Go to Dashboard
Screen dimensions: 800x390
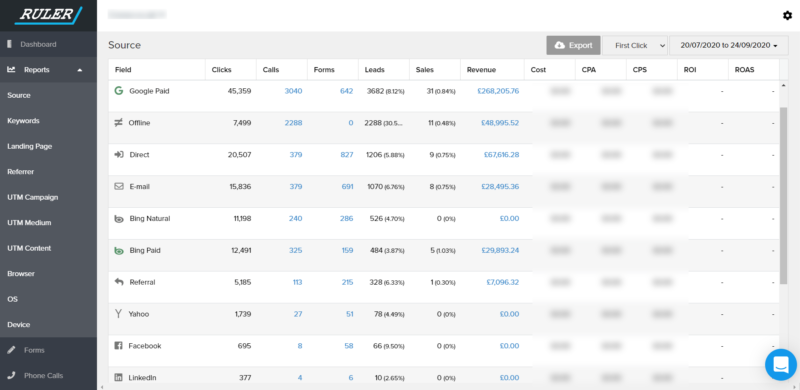(x=38, y=44)
